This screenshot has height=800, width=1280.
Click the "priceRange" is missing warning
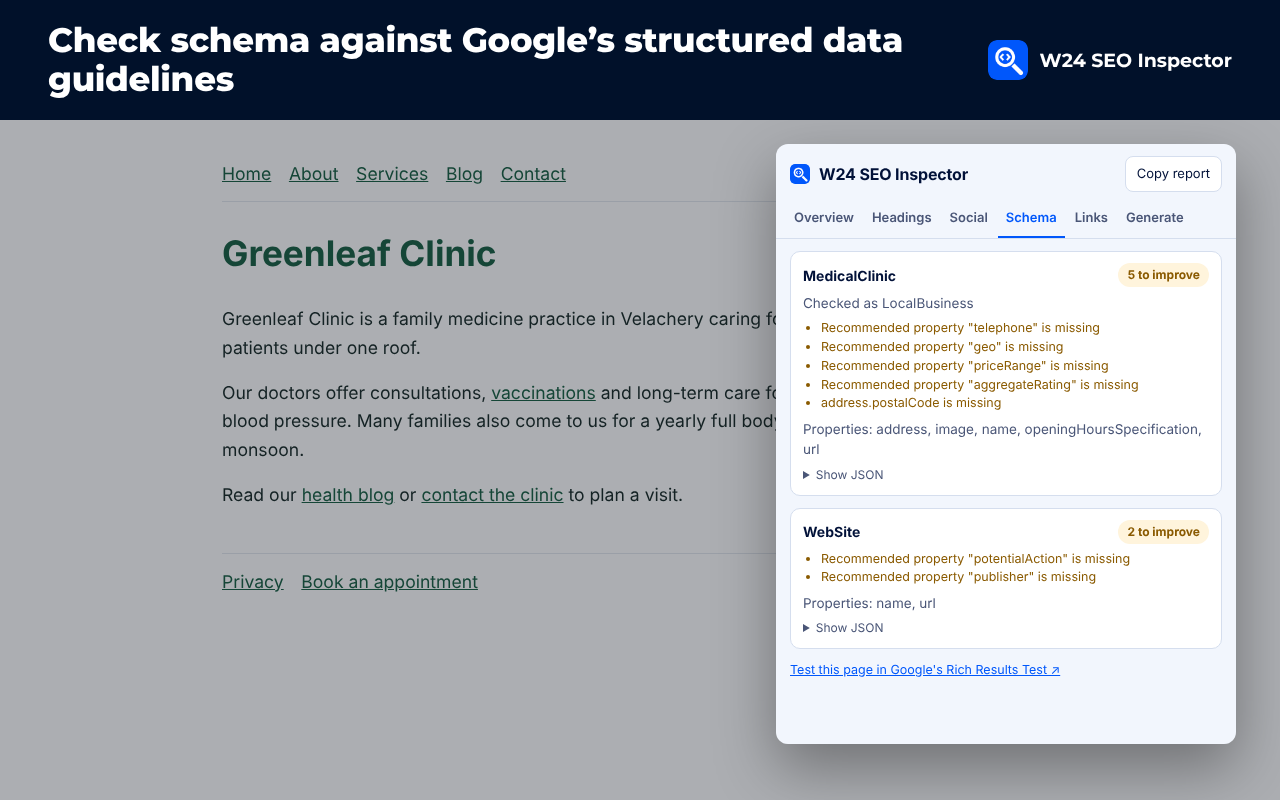point(965,366)
